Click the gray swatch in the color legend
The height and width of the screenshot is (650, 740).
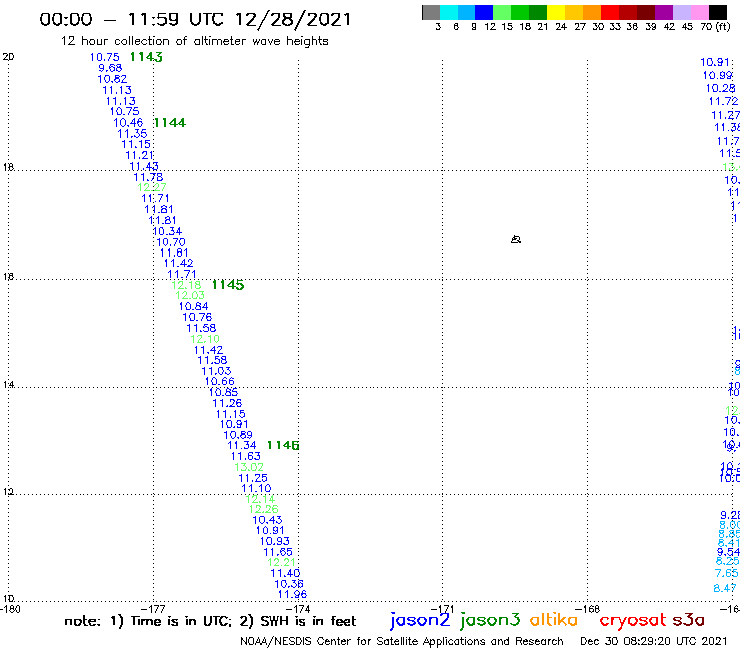[x=431, y=12]
